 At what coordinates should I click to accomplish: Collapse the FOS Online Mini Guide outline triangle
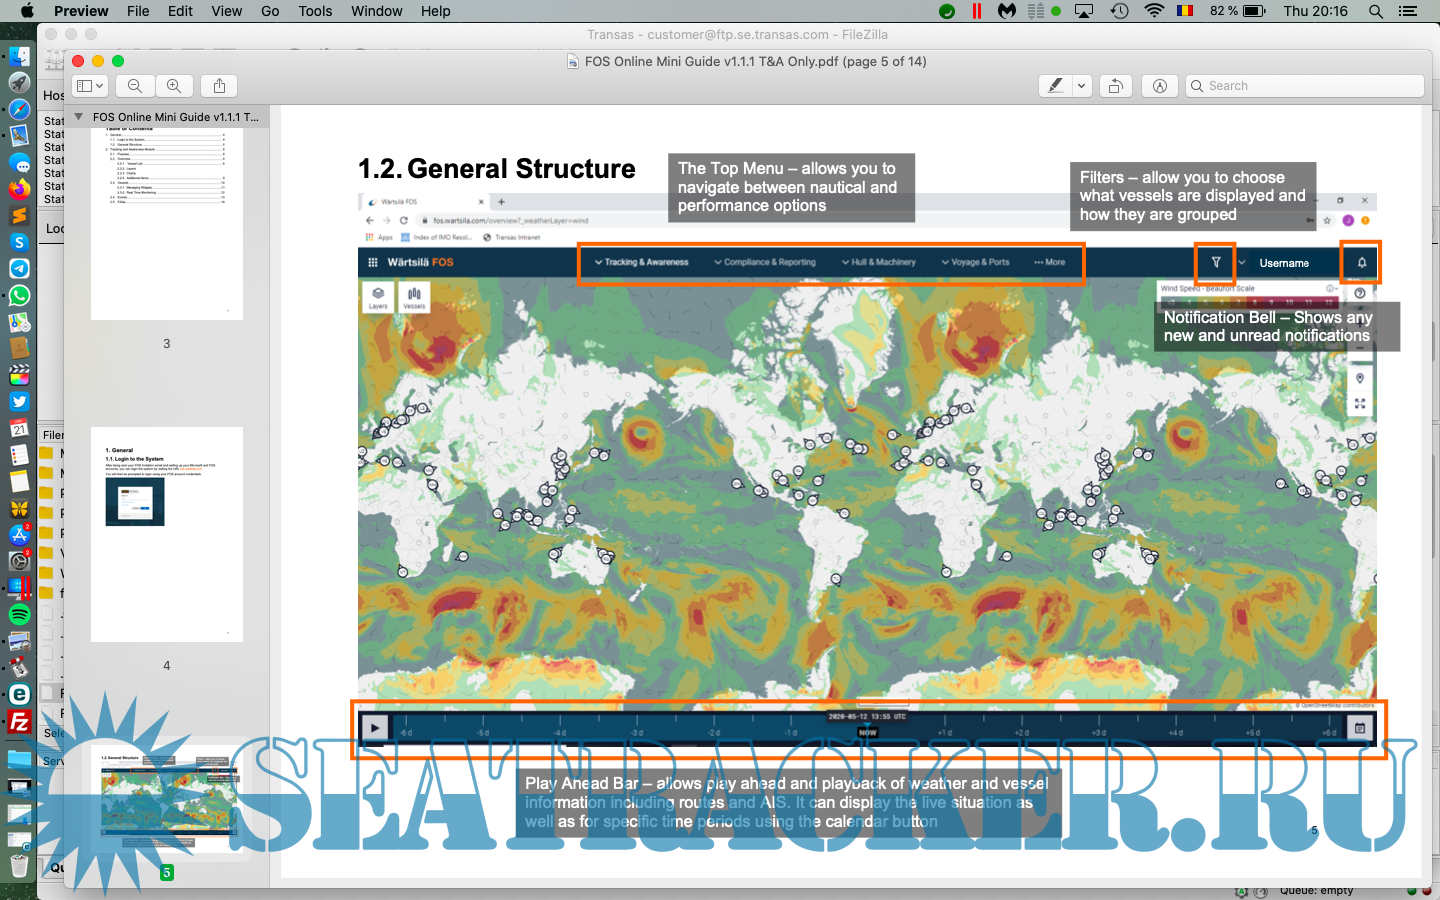79,117
